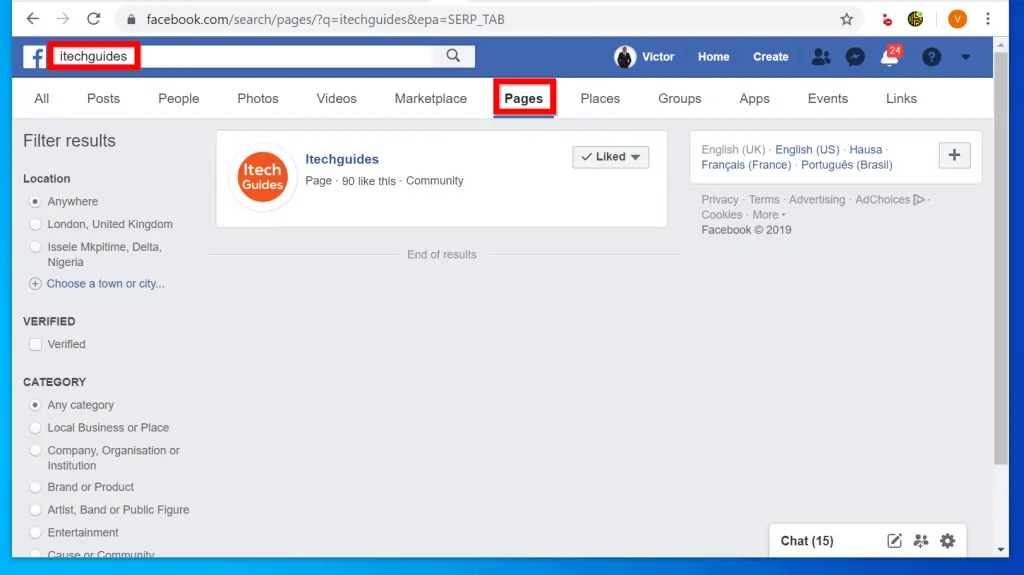Open the notifications bell
The height and width of the screenshot is (575, 1024).
pyautogui.click(x=889, y=57)
